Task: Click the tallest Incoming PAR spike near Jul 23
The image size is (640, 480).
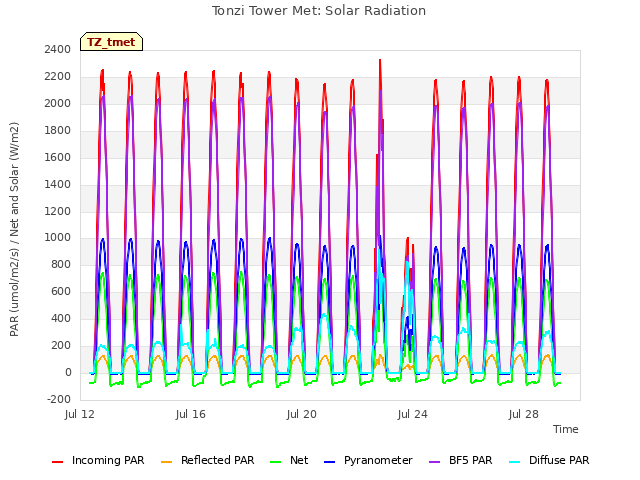Action: pyautogui.click(x=380, y=61)
